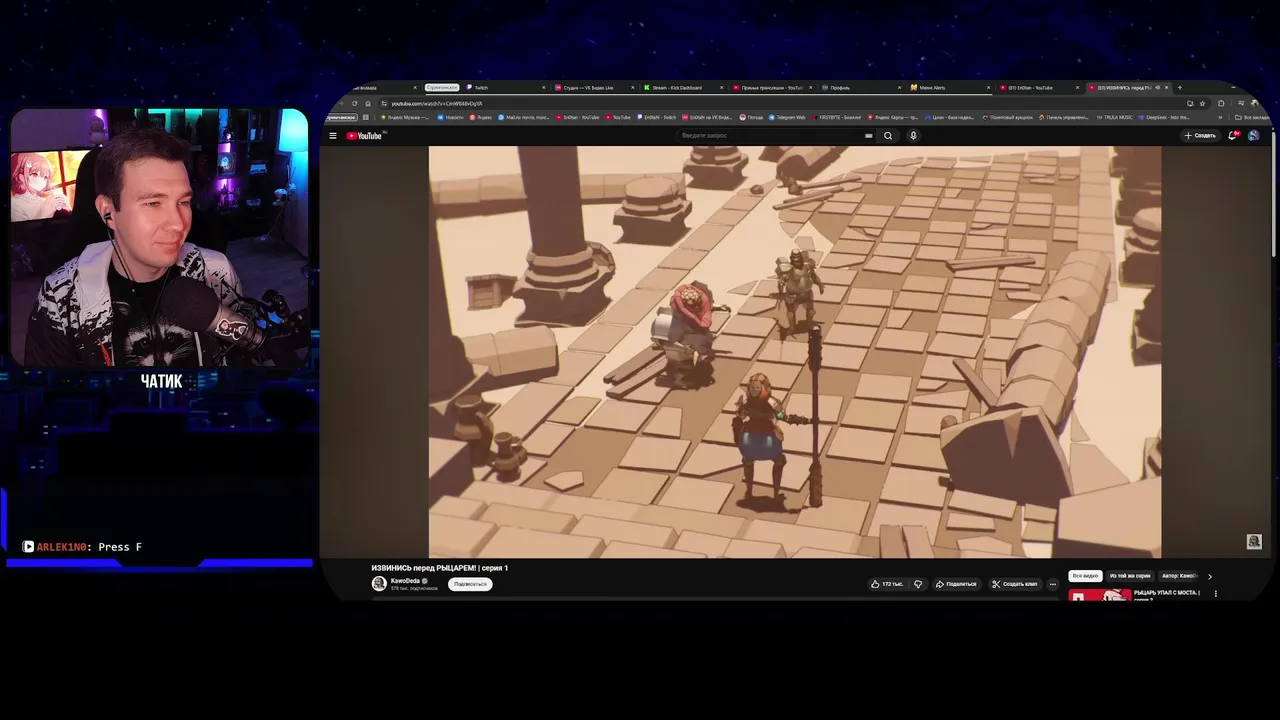The width and height of the screenshot is (1280, 720).
Task: Select the Все видео filter chip
Action: 1085,576
